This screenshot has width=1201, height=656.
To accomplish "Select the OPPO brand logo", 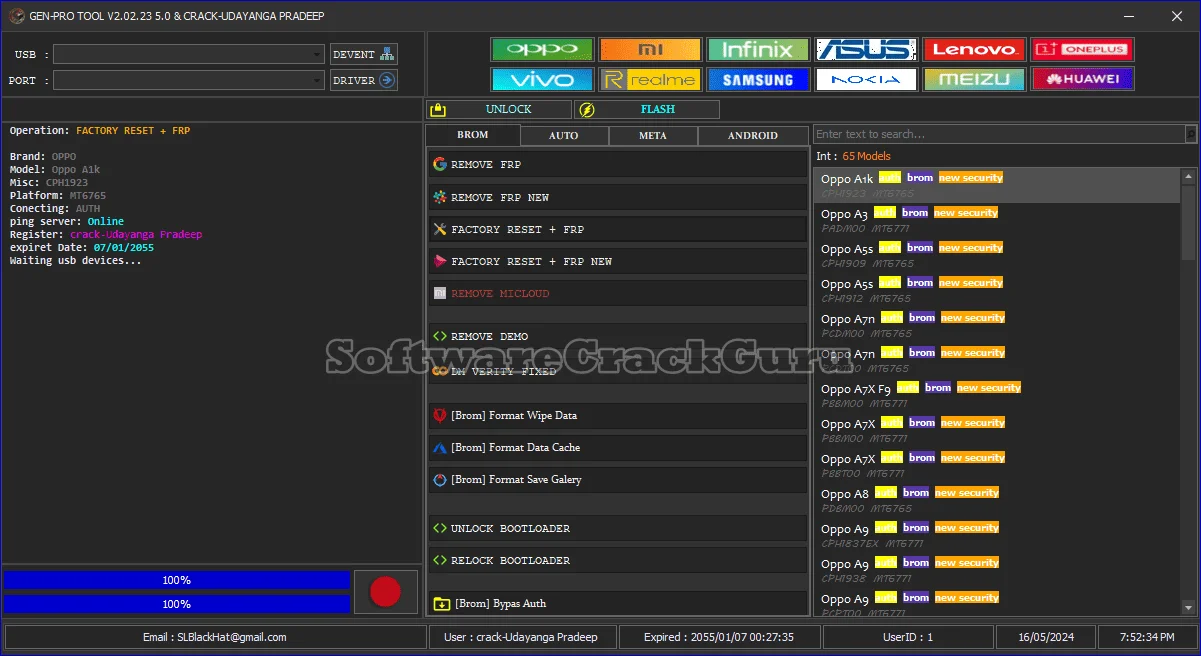I will [542, 50].
